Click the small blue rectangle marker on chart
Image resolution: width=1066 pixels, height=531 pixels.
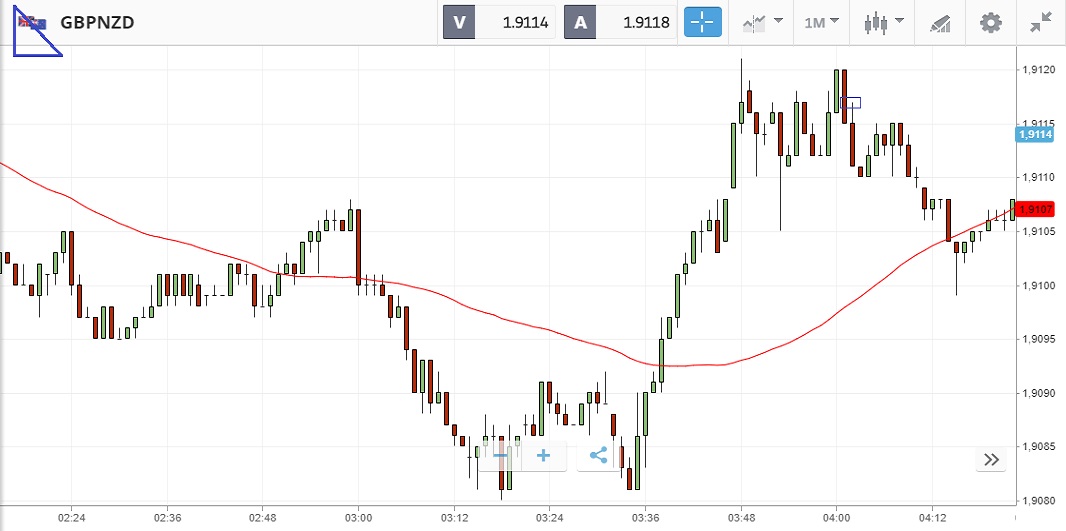(851, 102)
